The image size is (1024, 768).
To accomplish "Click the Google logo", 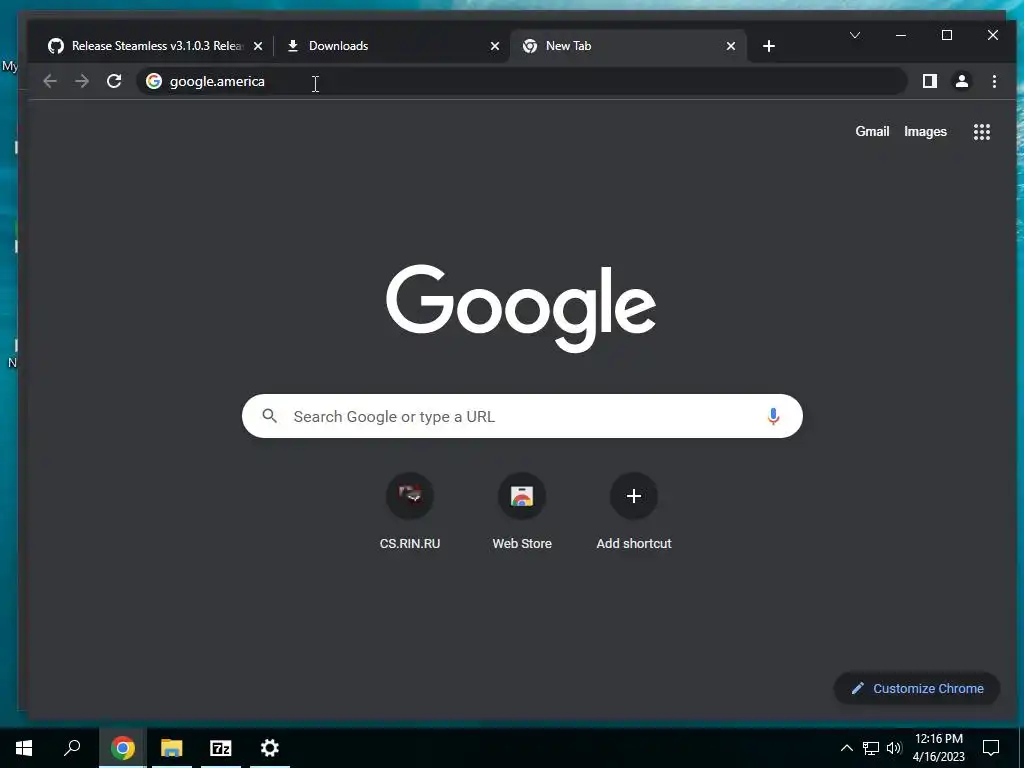I will [x=521, y=308].
